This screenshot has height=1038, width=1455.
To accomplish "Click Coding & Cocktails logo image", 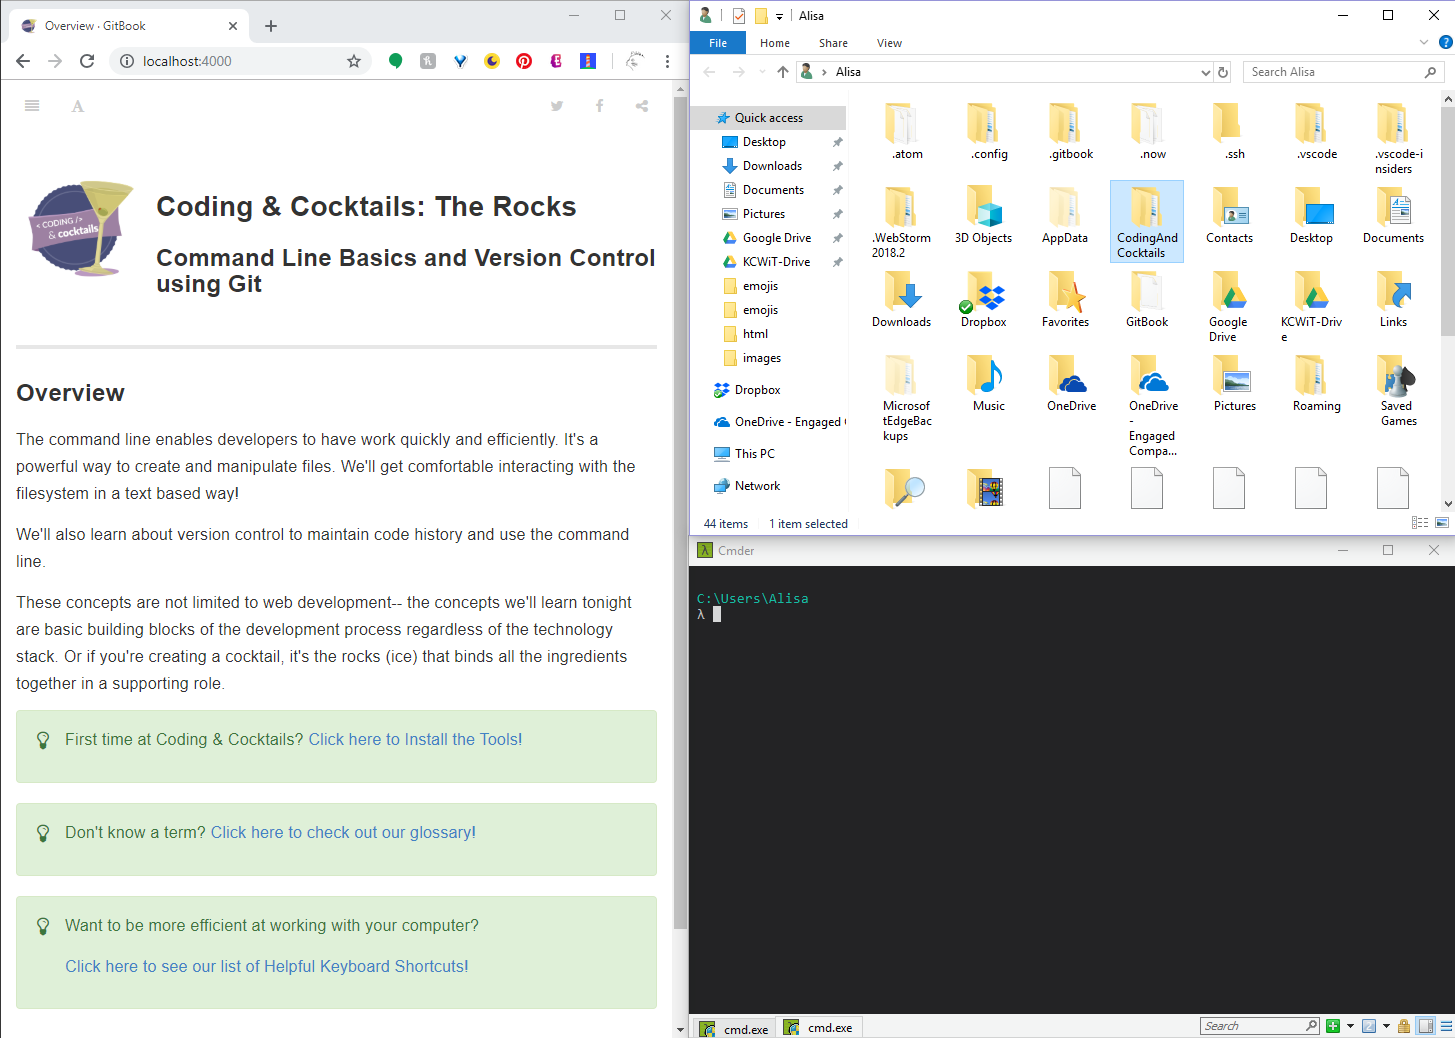I will [x=81, y=229].
